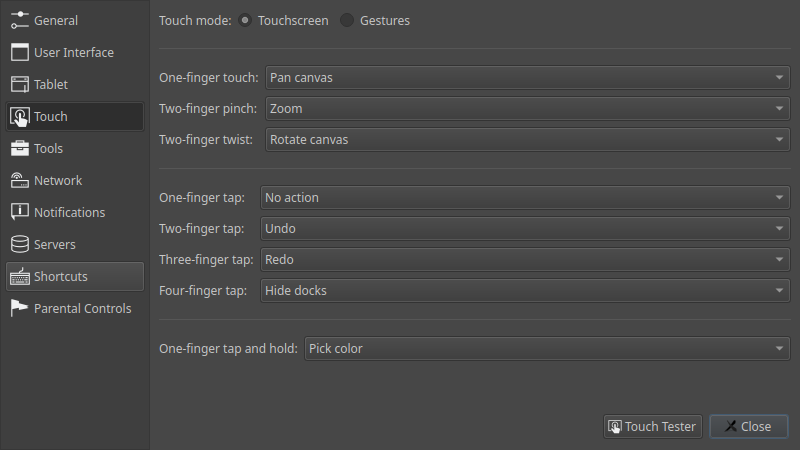Click the Tools toolbox icon
This screenshot has width=800, height=450.
pyautogui.click(x=19, y=148)
